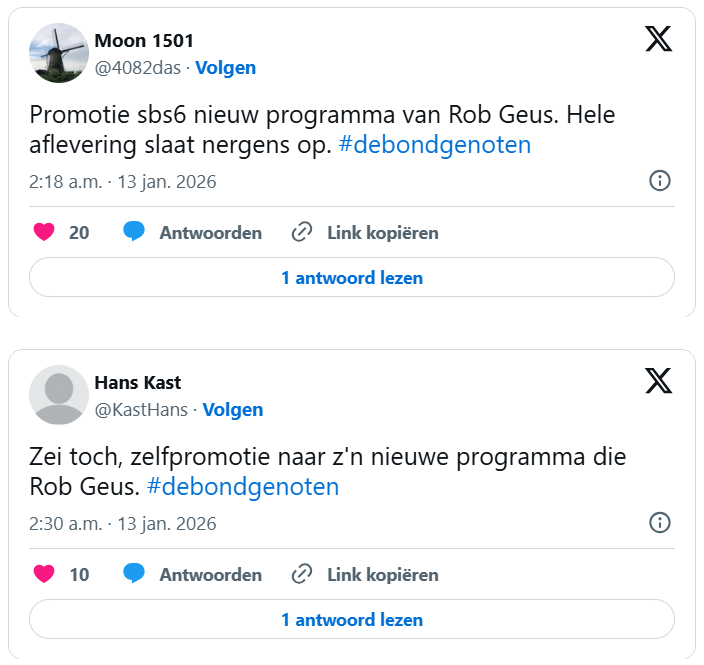Copy link icon on Hans Kast's tweet
Image resolution: width=704 pixels, height=665 pixels.
pyautogui.click(x=302, y=575)
